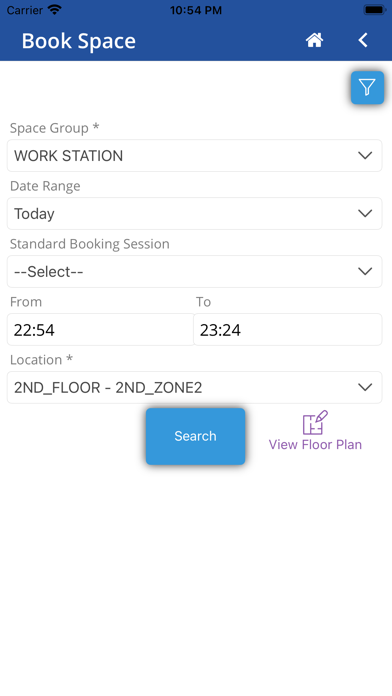
Task: Expand the Location chevron arrow
Action: [x=365, y=388]
